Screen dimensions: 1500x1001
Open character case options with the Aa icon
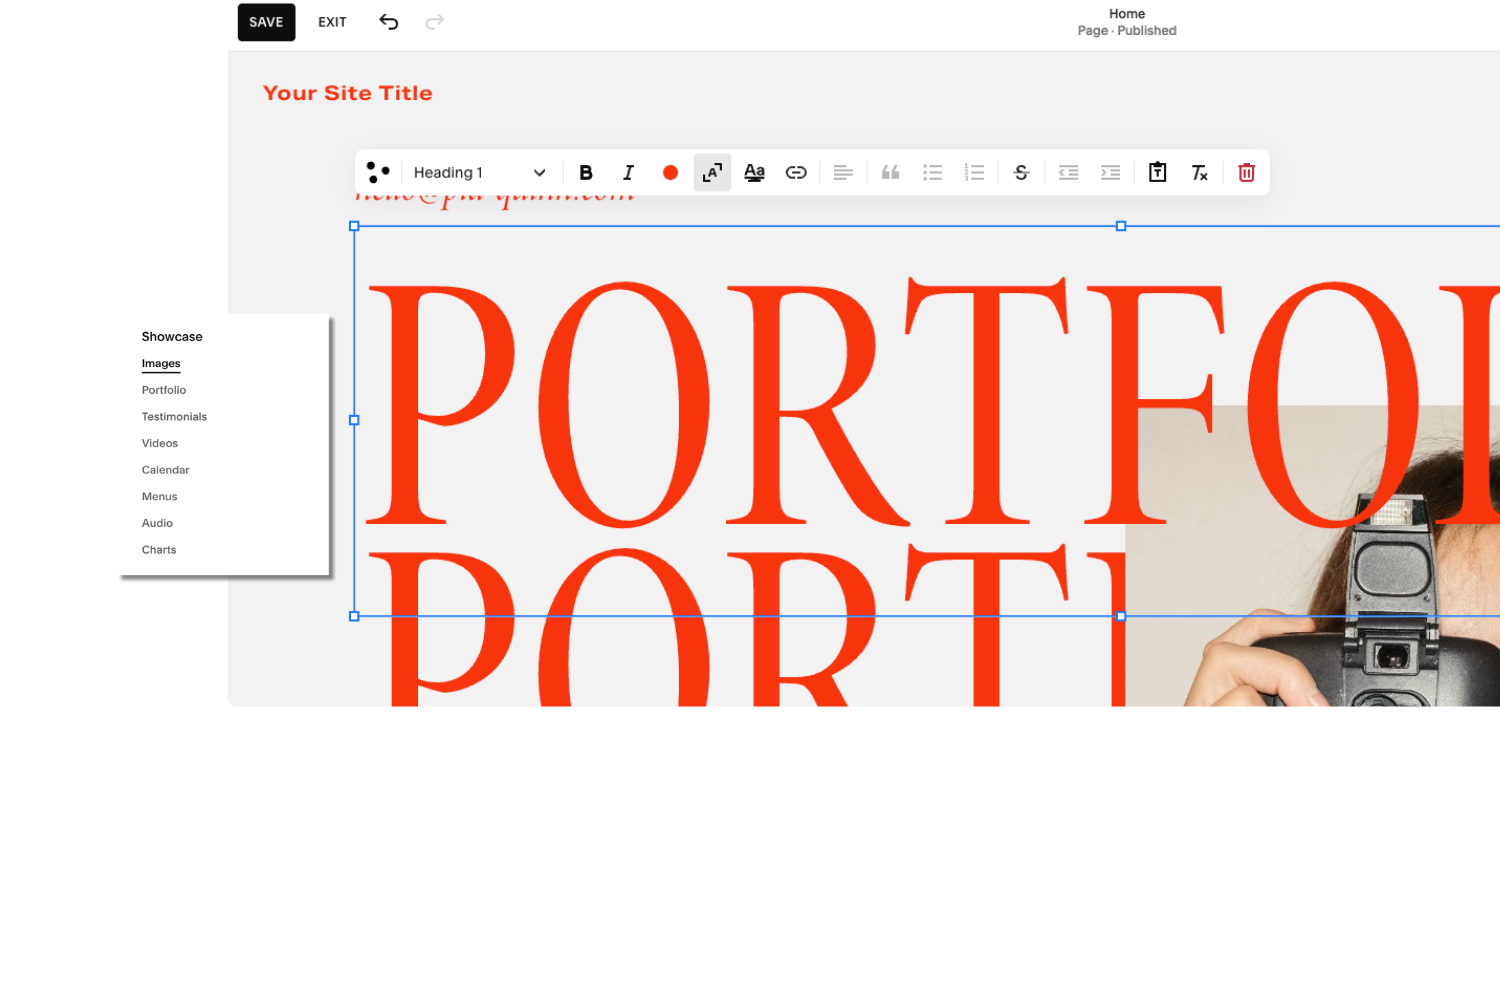754,172
